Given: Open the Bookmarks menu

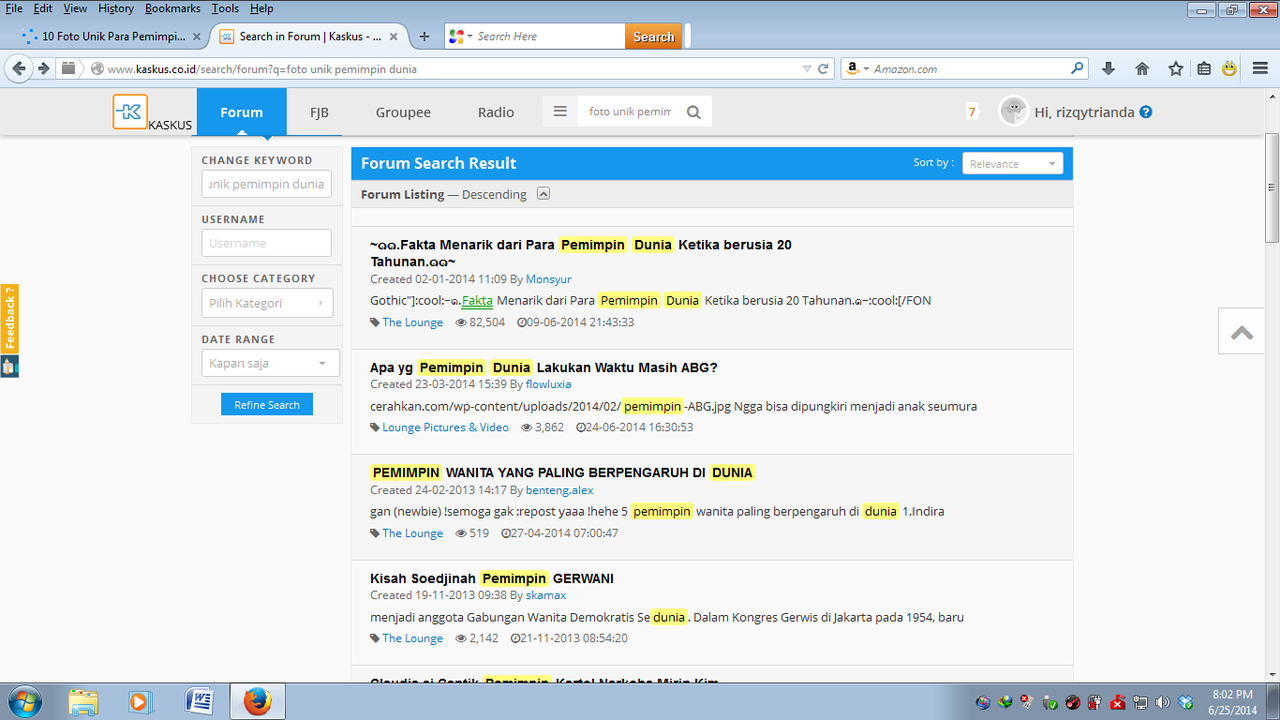Looking at the screenshot, I should (x=172, y=8).
